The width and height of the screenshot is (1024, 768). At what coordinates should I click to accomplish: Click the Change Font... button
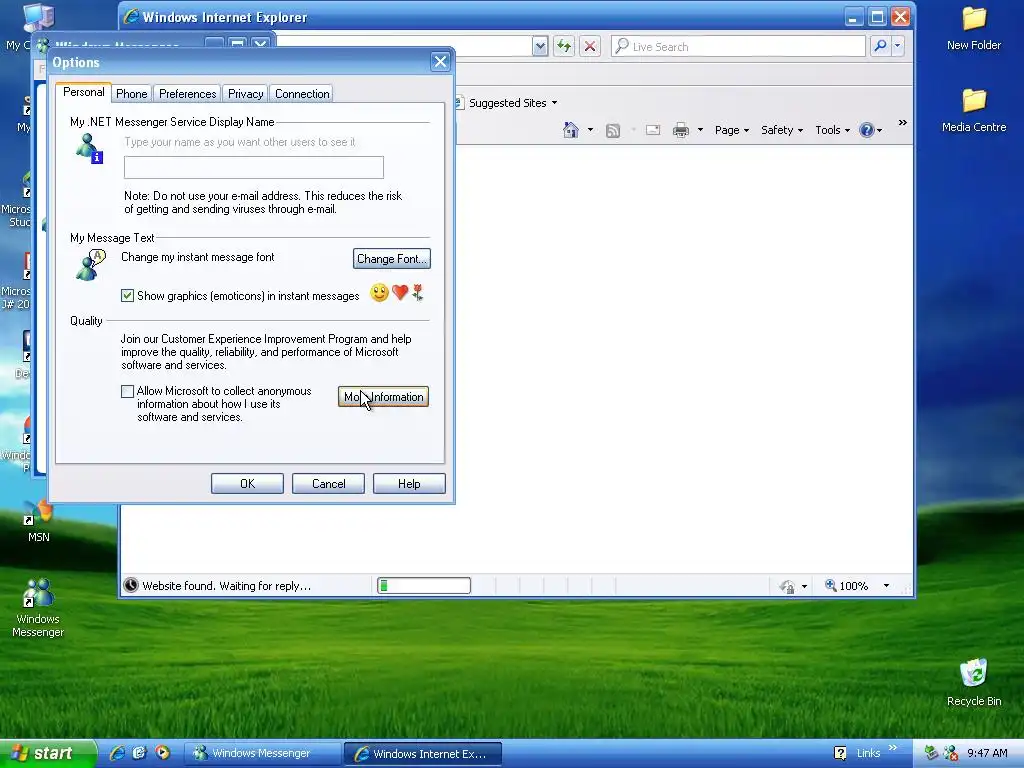(x=392, y=259)
